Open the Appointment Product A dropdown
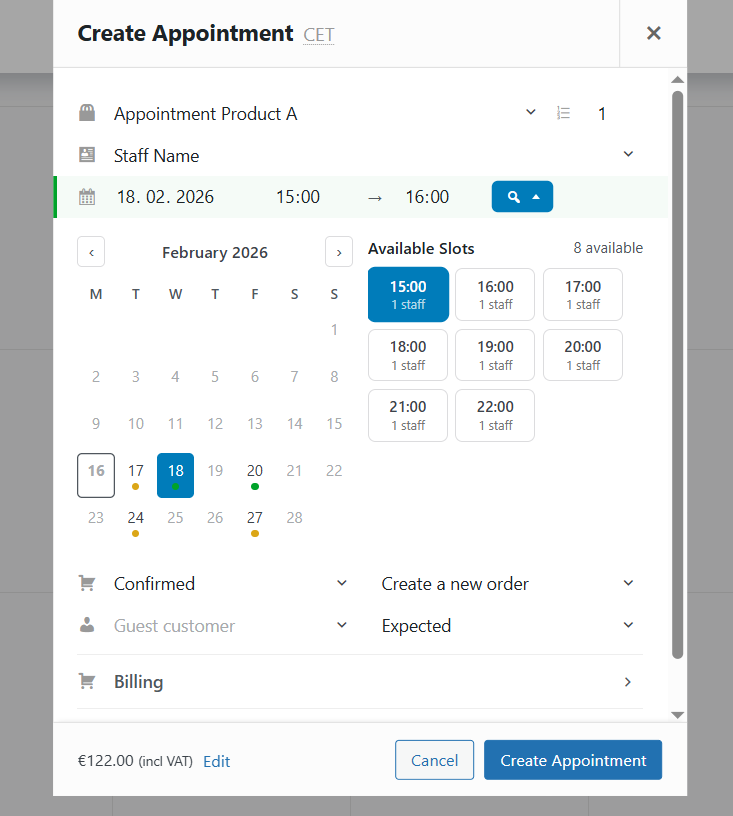Screen dimensions: 733x816 (x=530, y=113)
